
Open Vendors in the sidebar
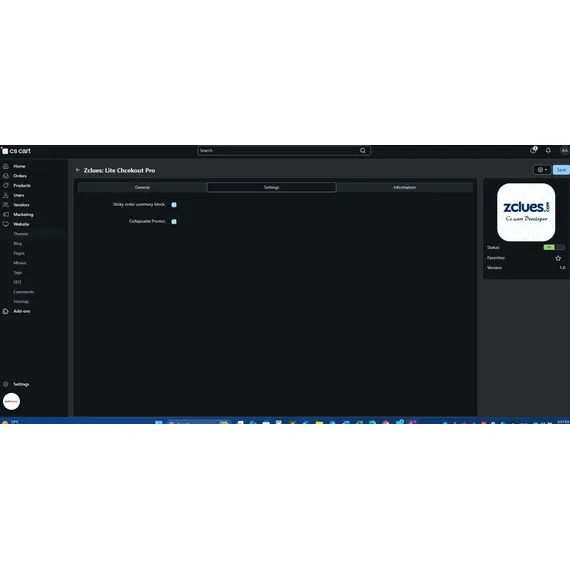click(21, 205)
